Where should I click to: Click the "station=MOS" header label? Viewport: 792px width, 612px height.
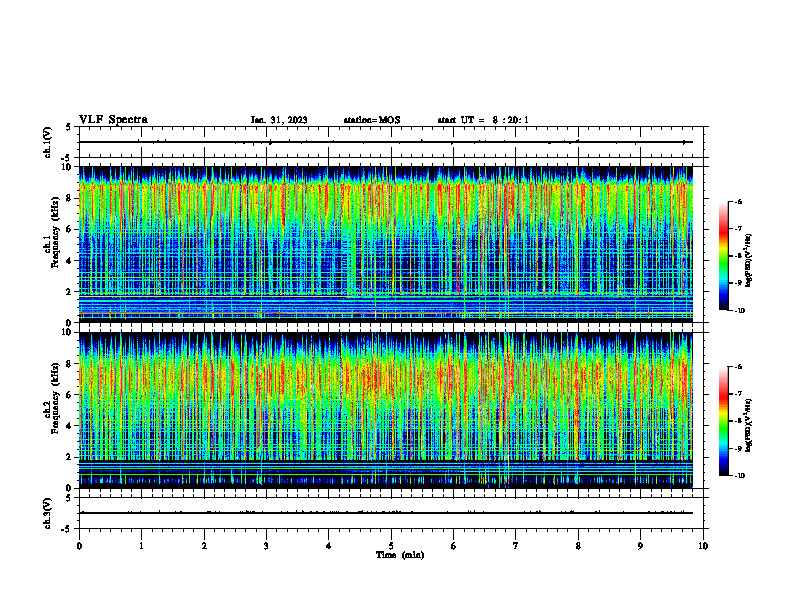click(372, 120)
